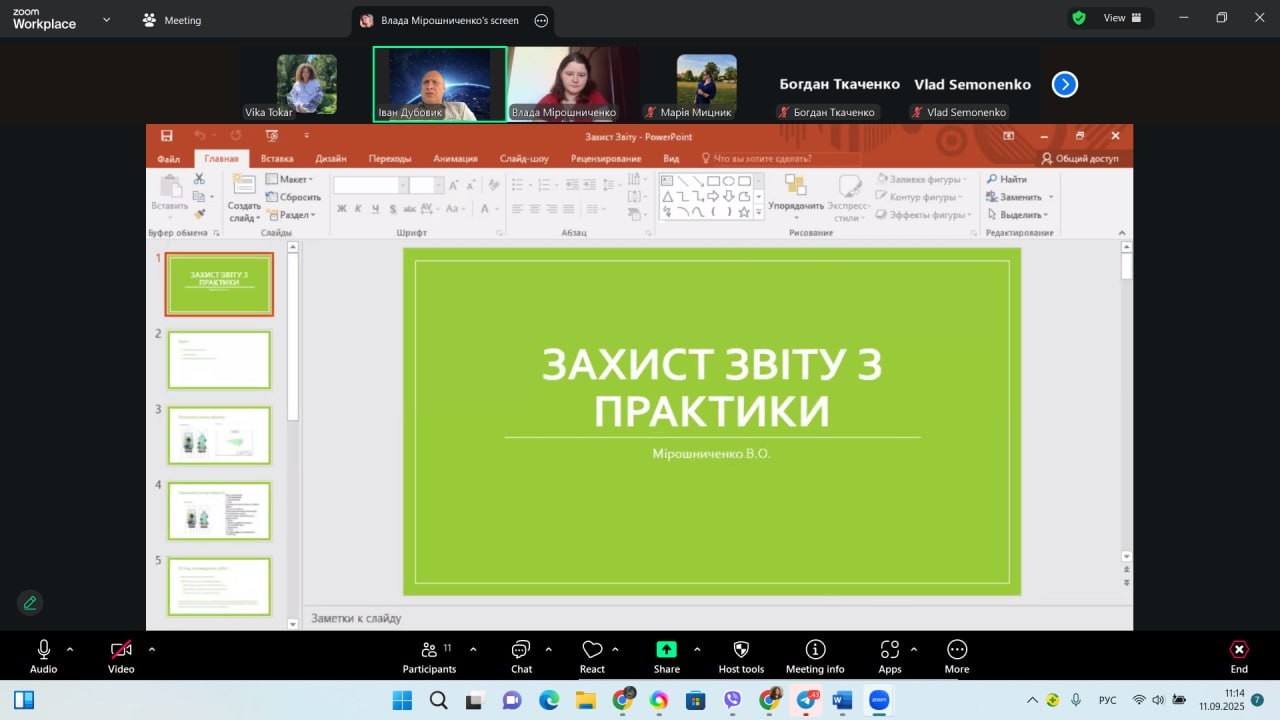This screenshot has height=720, width=1280.
Task: Open the View layout dropdown
Action: click(1122, 18)
